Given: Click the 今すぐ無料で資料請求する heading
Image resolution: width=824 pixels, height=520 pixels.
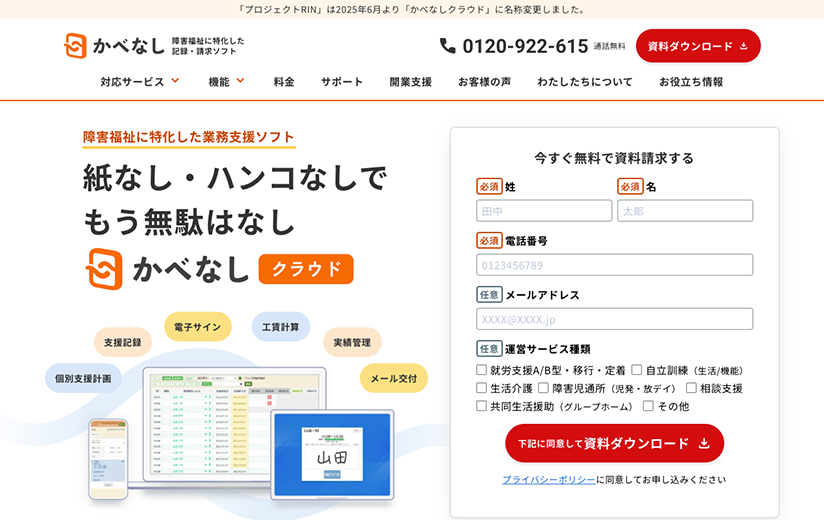Looking at the screenshot, I should (x=614, y=158).
